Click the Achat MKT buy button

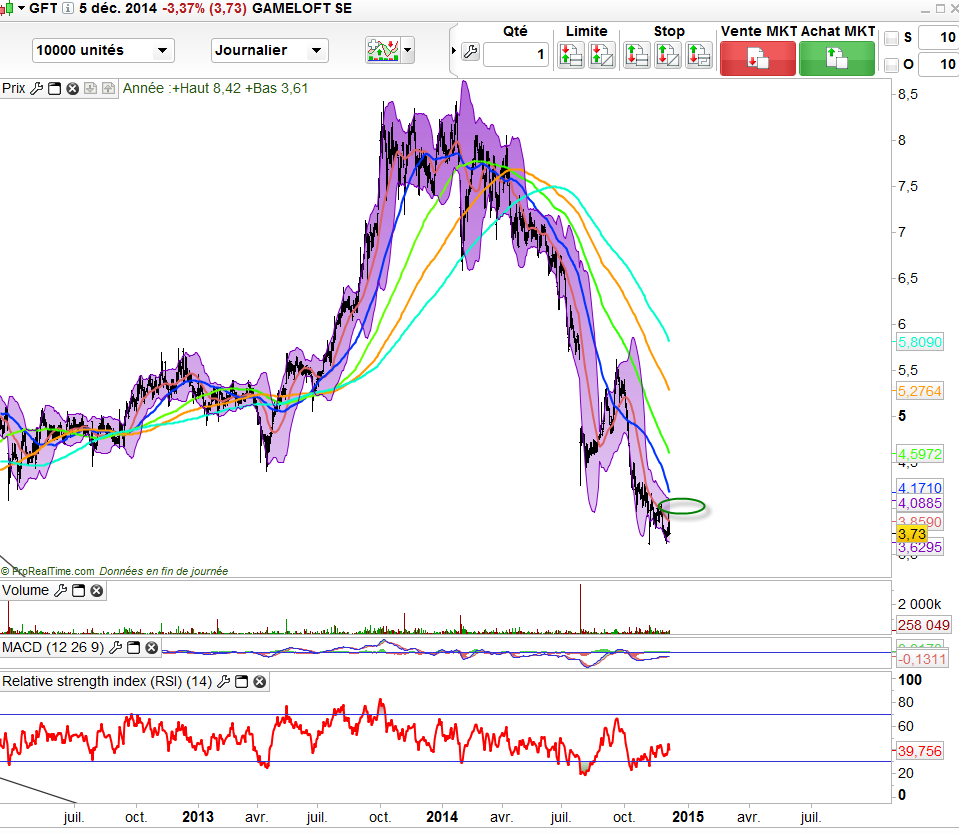click(x=837, y=57)
